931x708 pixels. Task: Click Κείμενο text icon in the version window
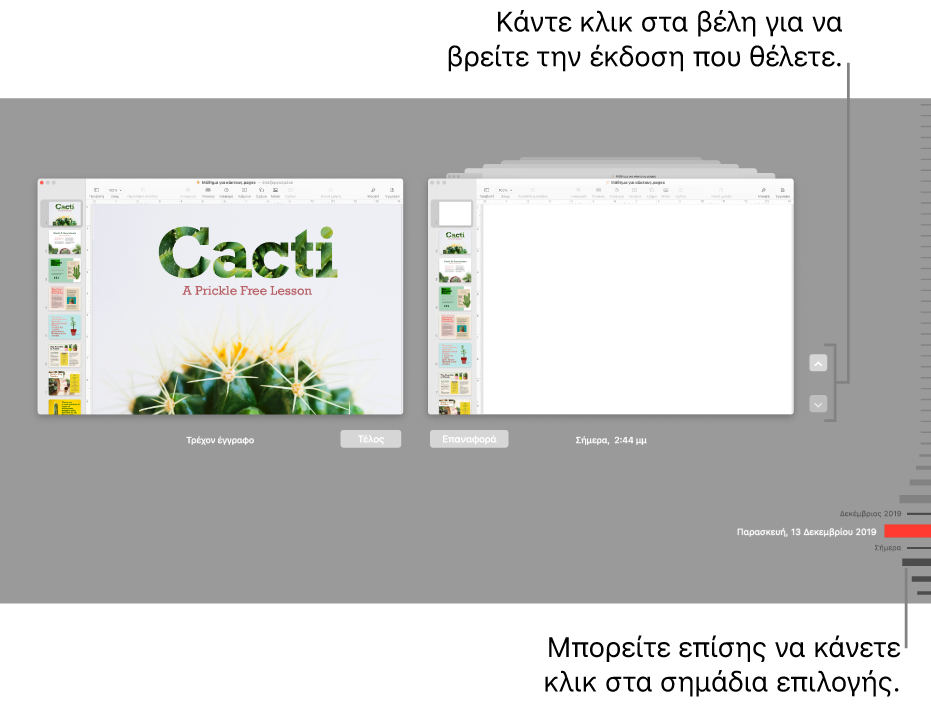click(x=634, y=190)
